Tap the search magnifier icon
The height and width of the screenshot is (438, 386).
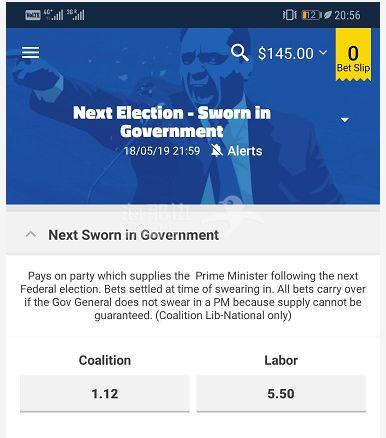coord(239,53)
